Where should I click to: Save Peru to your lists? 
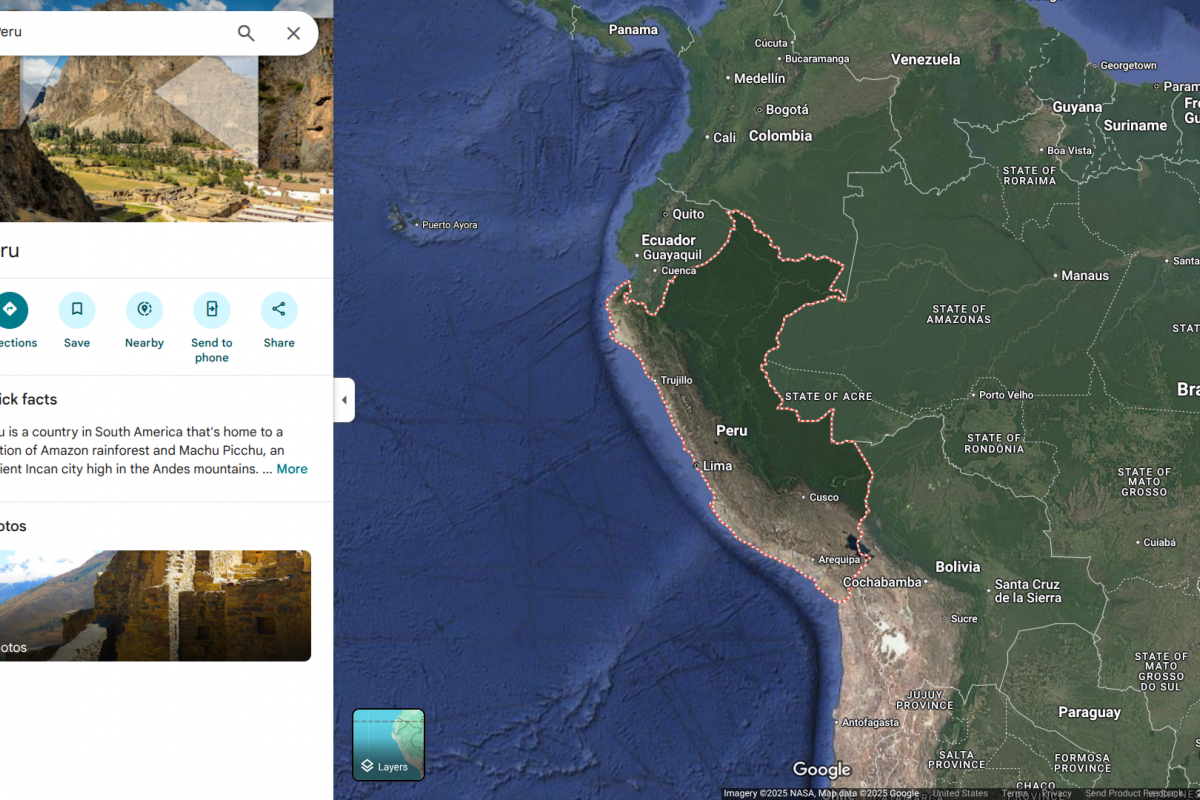coord(77,310)
